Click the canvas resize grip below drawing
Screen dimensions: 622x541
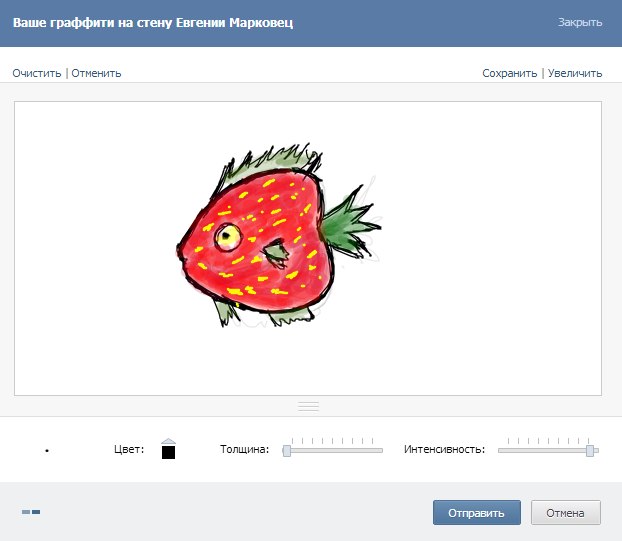308,406
